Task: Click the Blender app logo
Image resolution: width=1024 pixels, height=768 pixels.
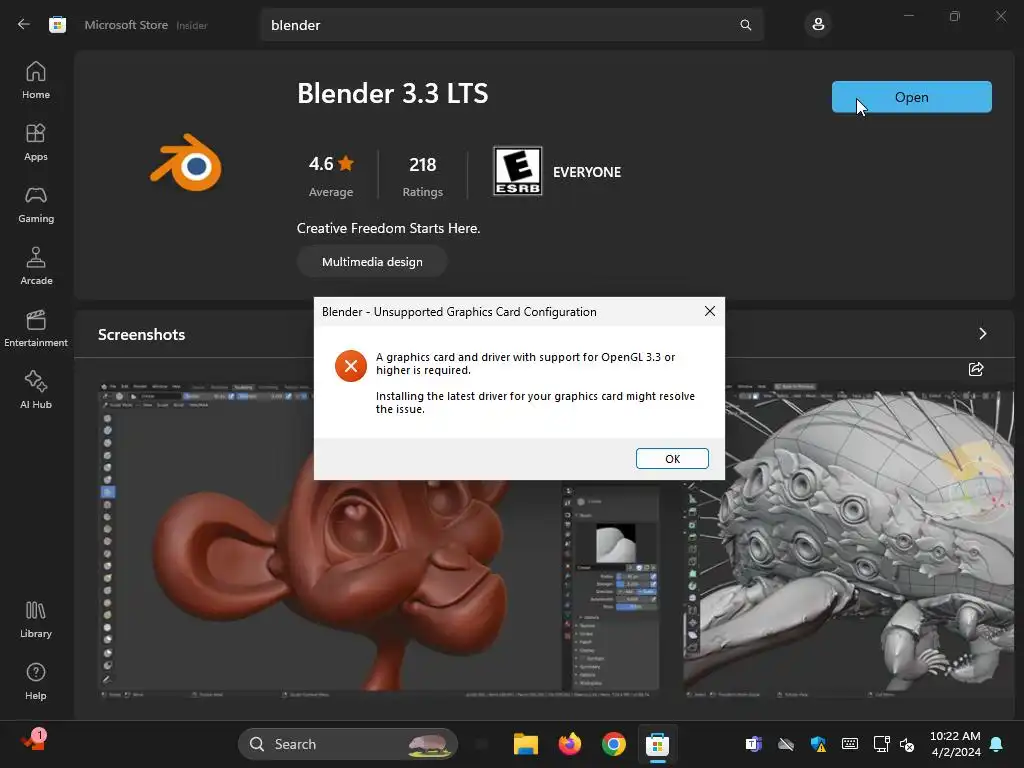Action: pyautogui.click(x=187, y=163)
